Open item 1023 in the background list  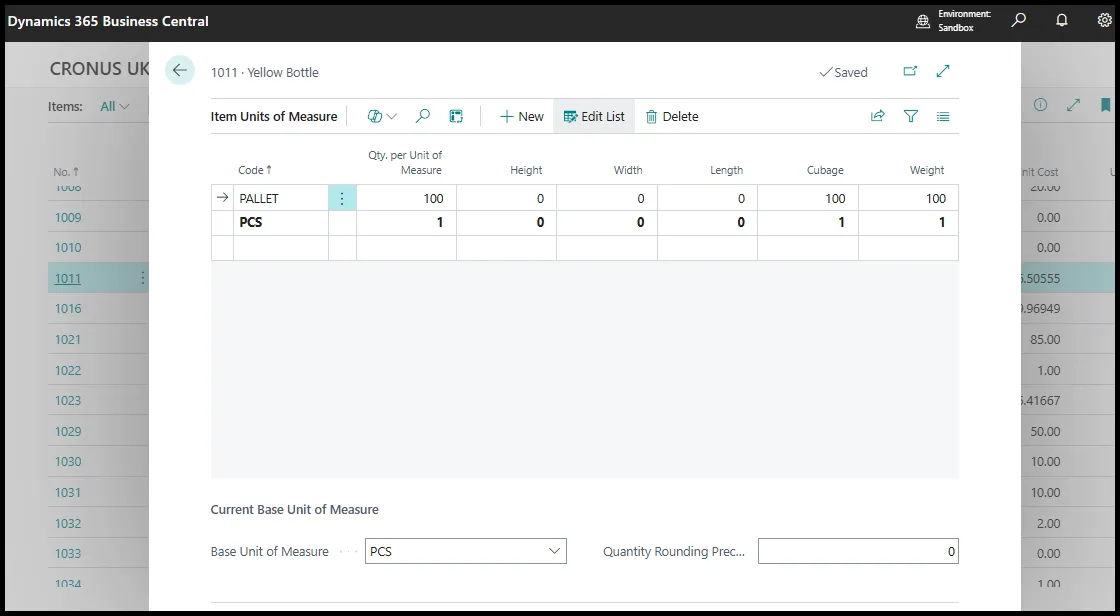click(x=68, y=400)
